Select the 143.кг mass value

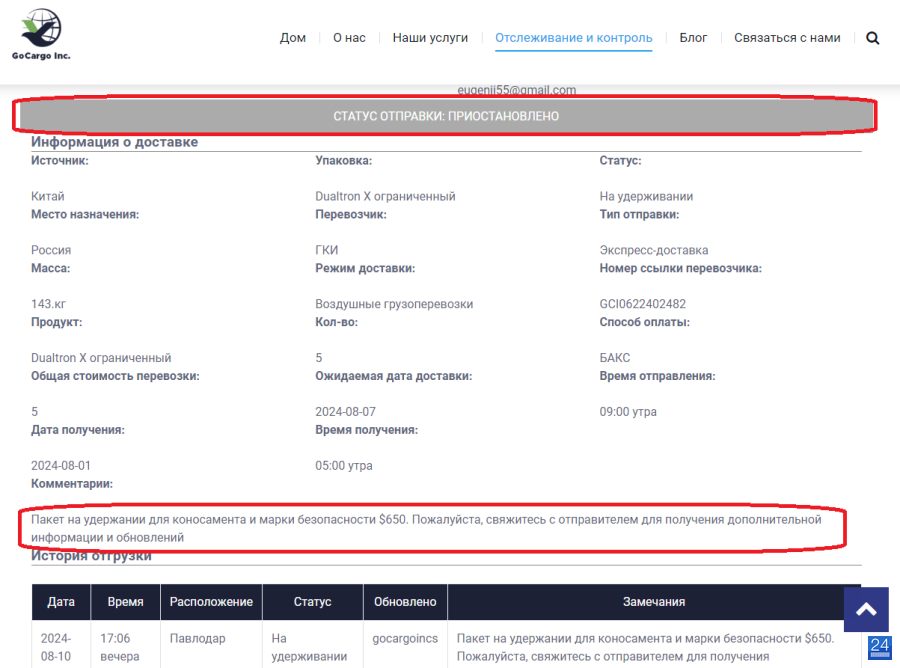point(48,304)
